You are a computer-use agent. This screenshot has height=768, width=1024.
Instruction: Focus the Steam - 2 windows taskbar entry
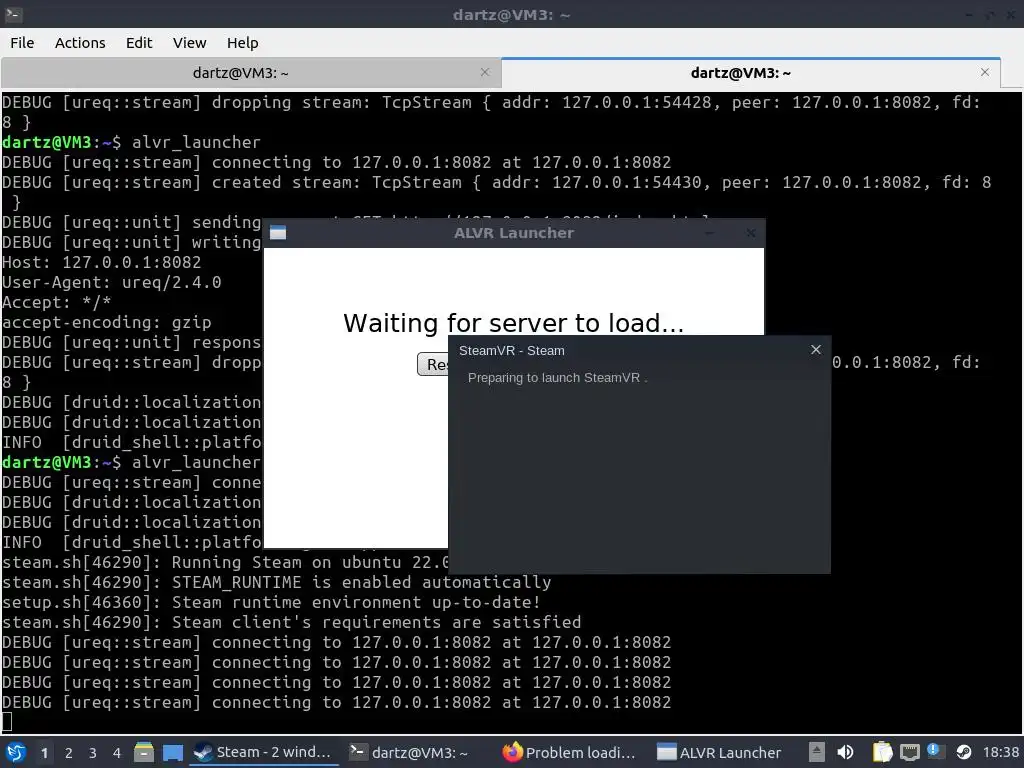click(x=264, y=752)
